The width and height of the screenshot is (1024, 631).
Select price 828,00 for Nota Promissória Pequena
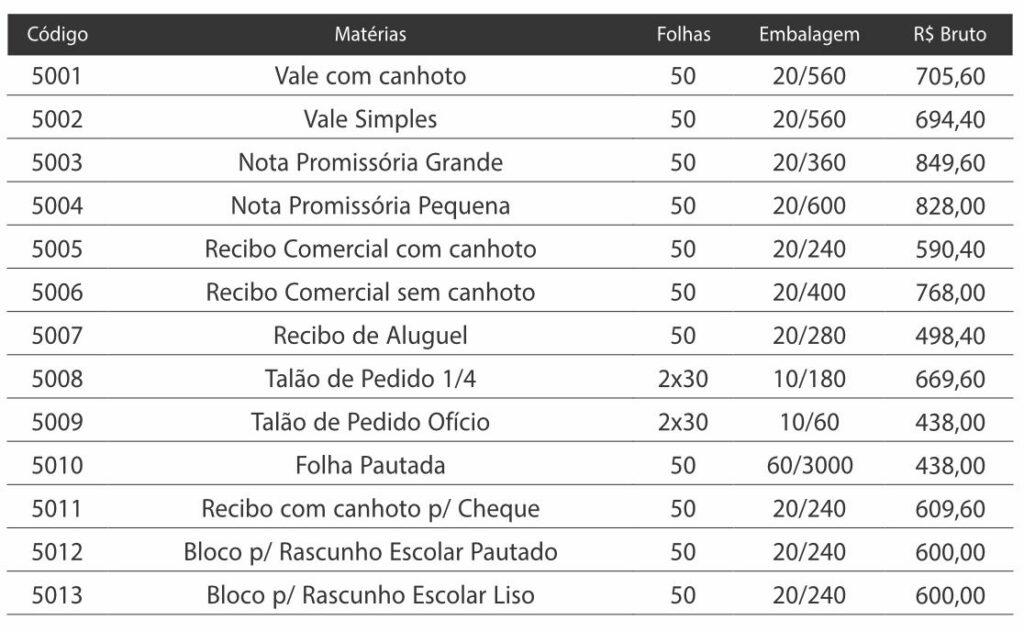tap(950, 206)
